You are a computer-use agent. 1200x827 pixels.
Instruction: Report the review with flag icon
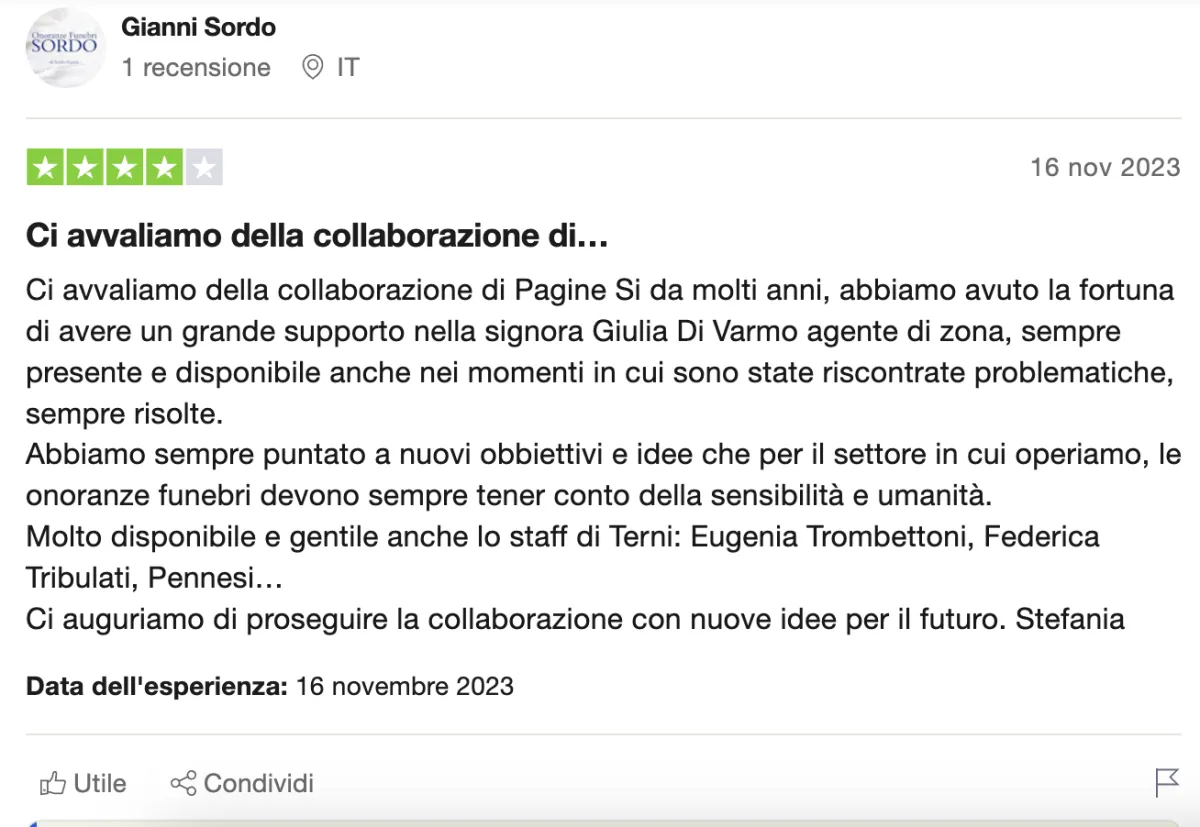pos(1166,782)
